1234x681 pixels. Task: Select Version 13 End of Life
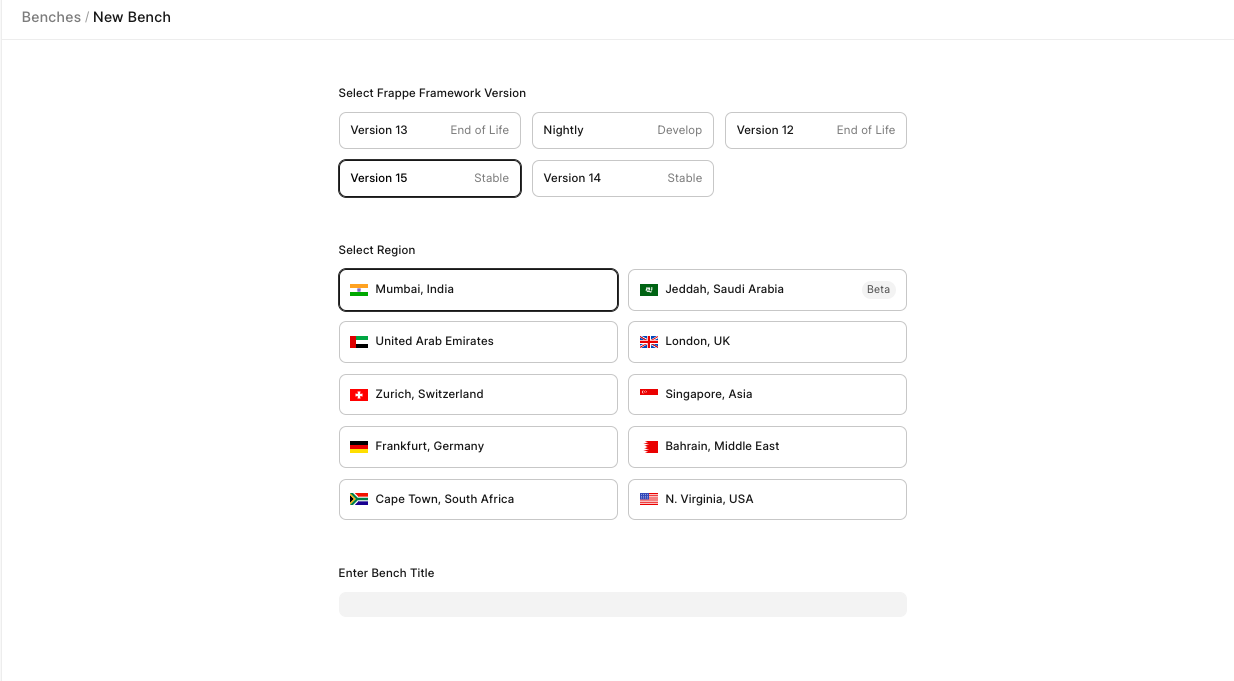click(429, 130)
